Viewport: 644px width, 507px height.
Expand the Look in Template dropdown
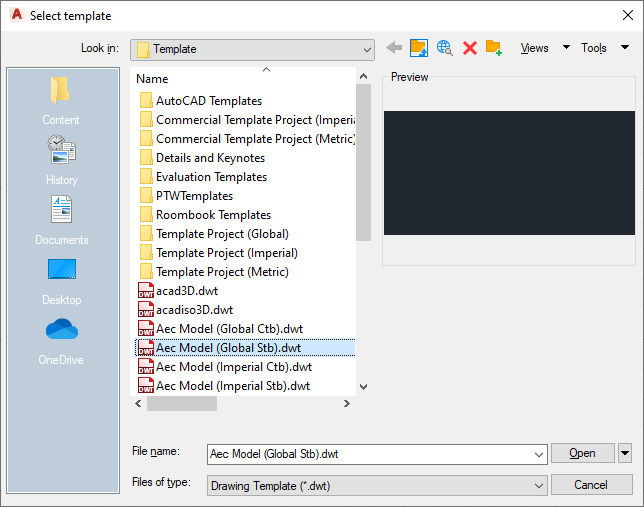252,50
